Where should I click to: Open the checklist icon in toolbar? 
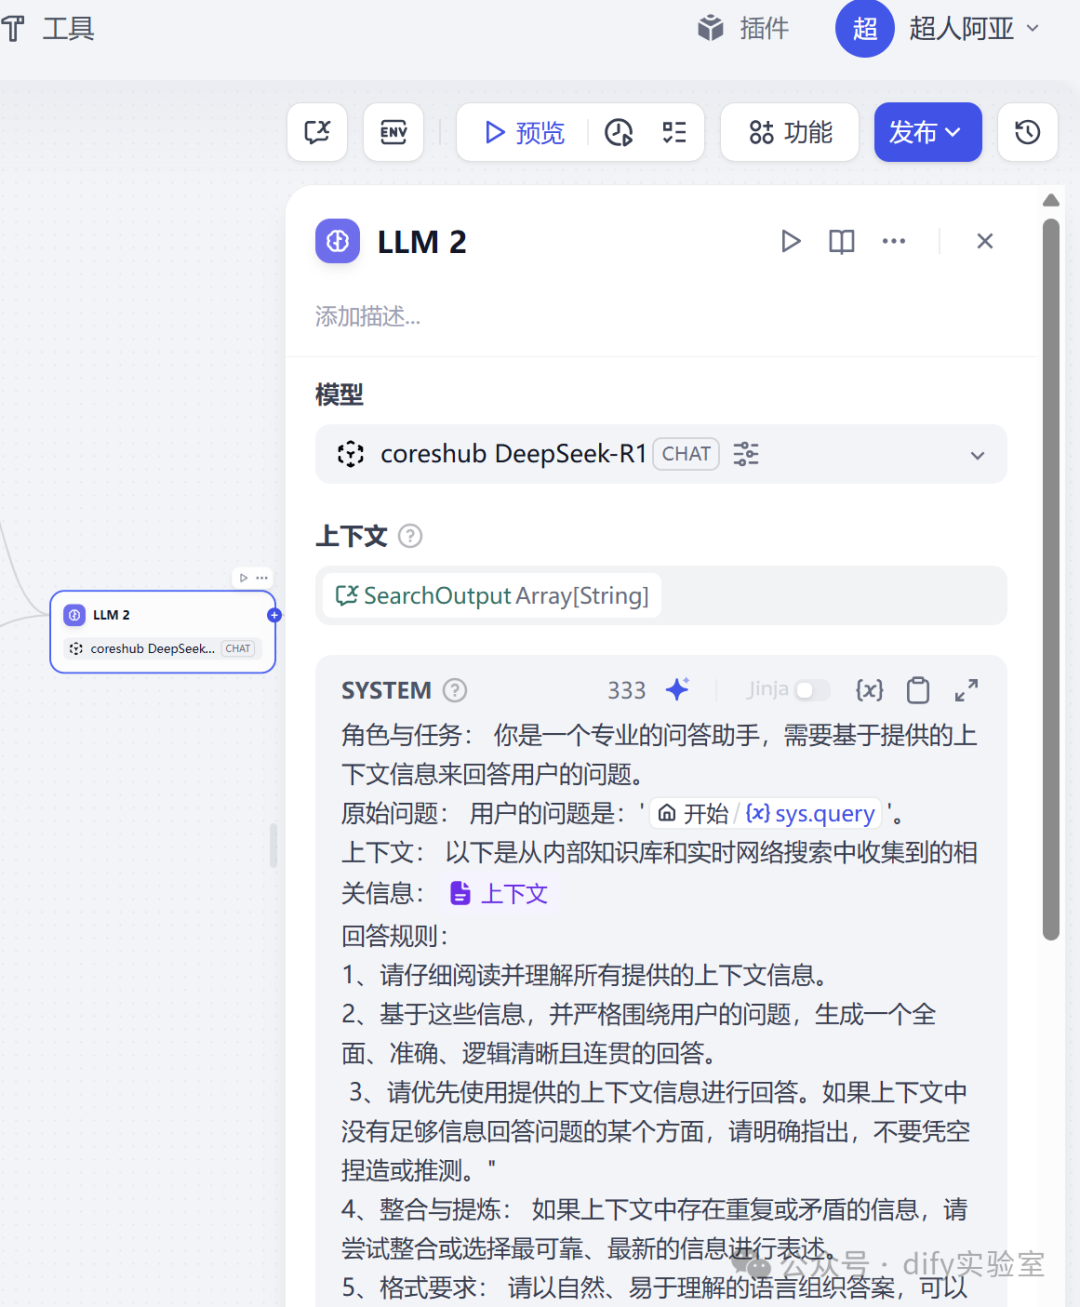(674, 132)
